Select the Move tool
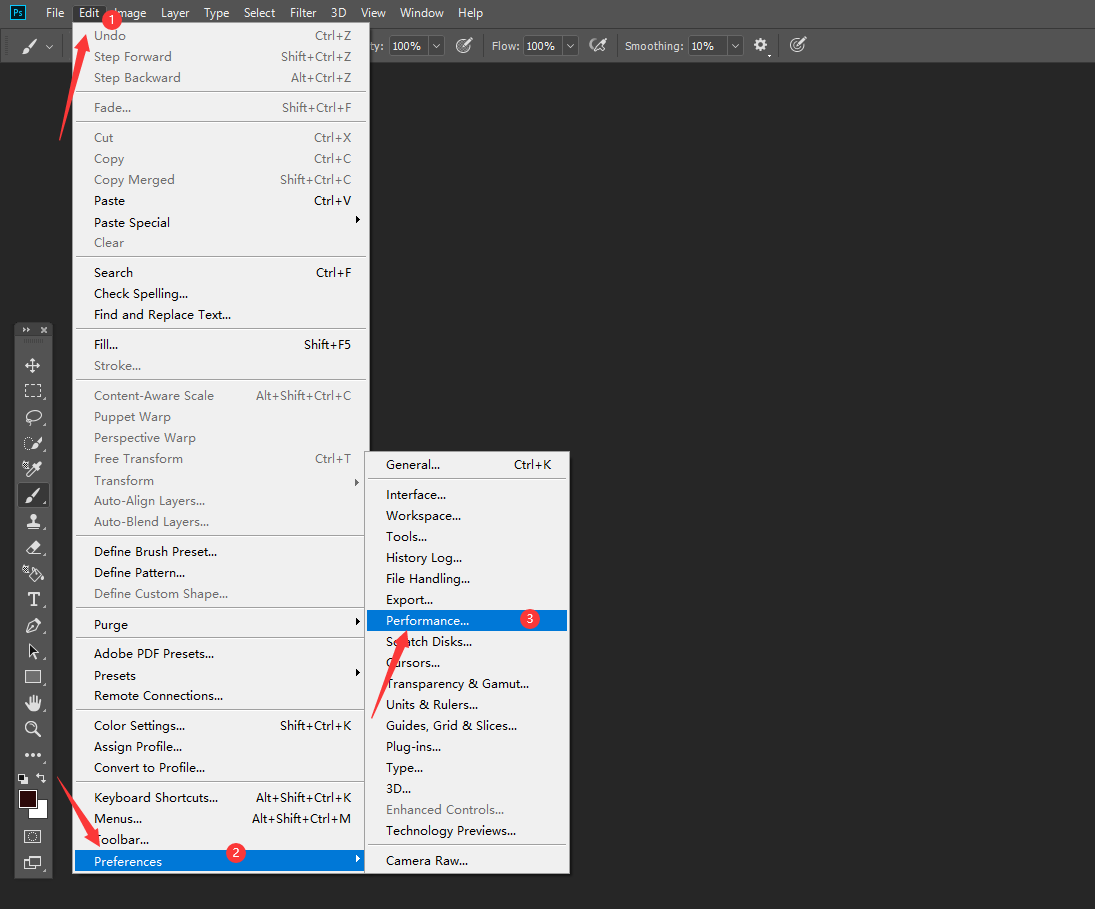The image size is (1095, 909). click(32, 365)
